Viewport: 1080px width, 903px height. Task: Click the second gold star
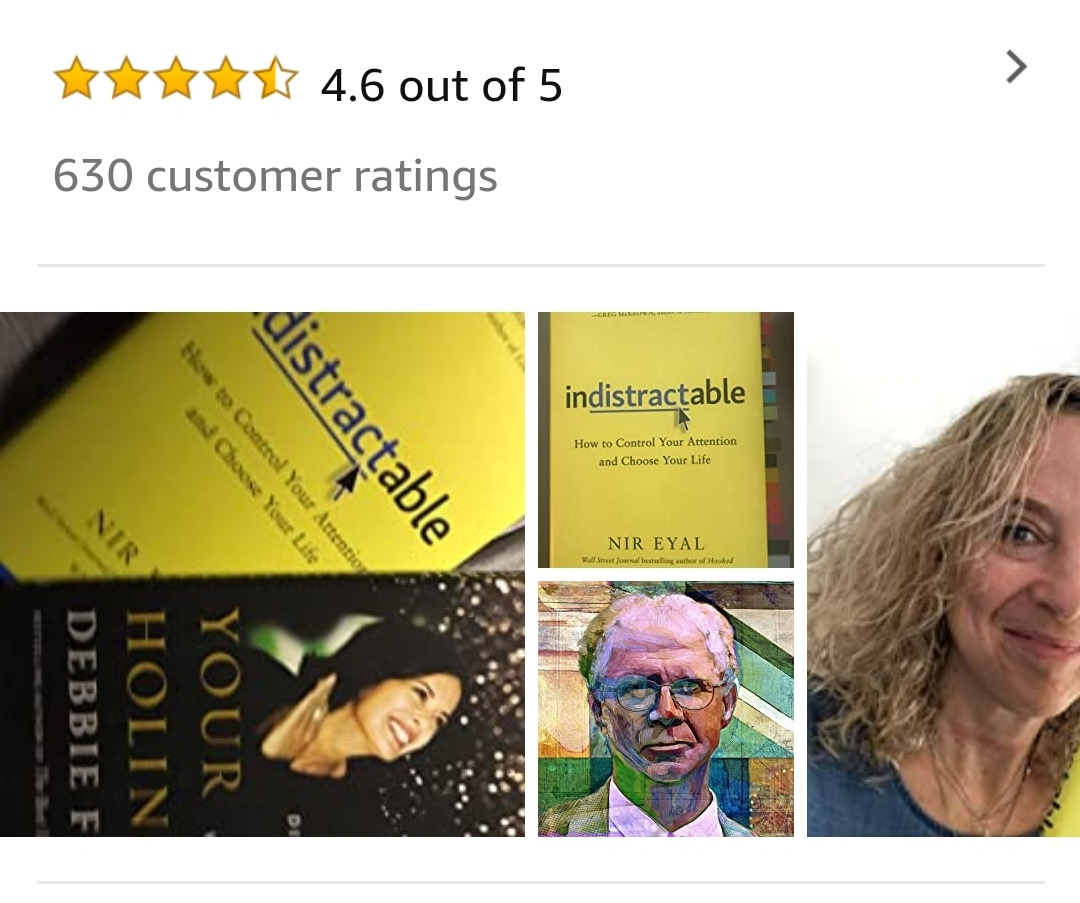pyautogui.click(x=126, y=79)
